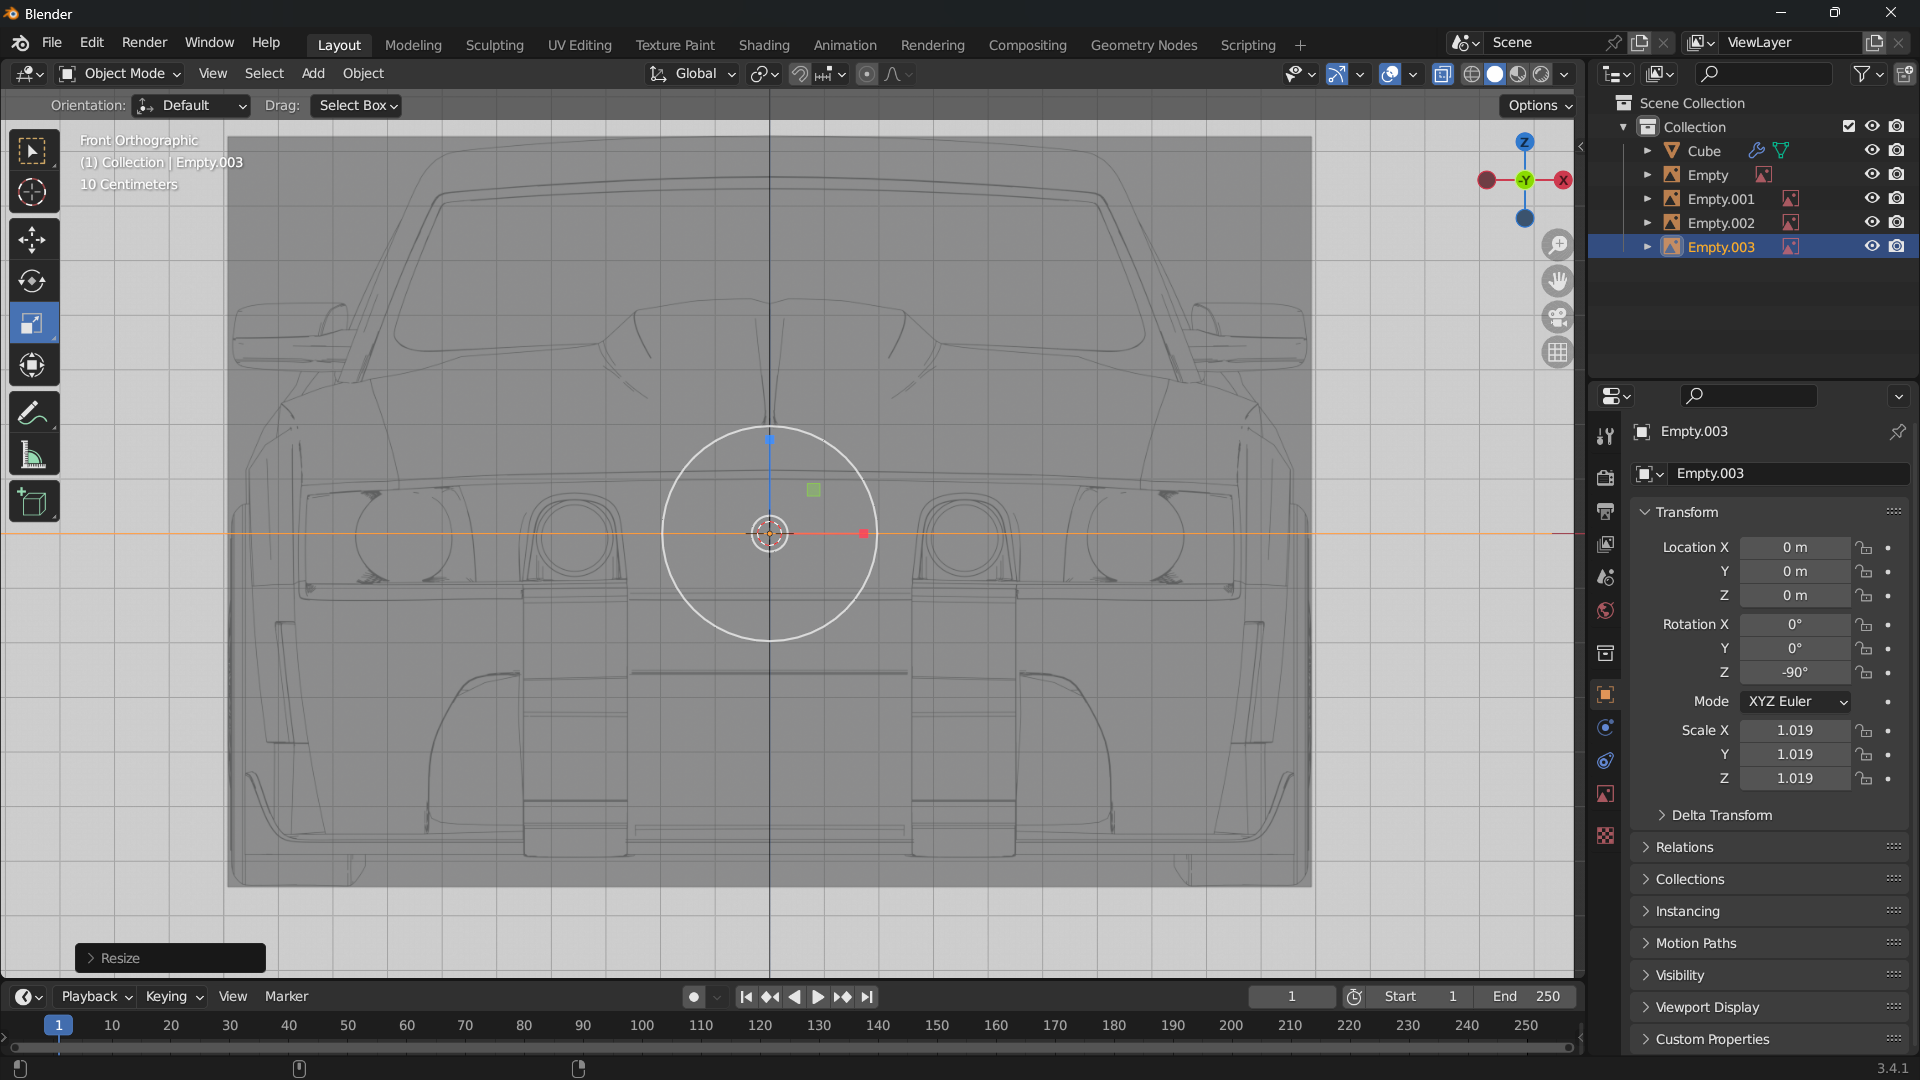Image resolution: width=1920 pixels, height=1080 pixels.
Task: Open the Object Mode dropdown
Action: point(120,74)
